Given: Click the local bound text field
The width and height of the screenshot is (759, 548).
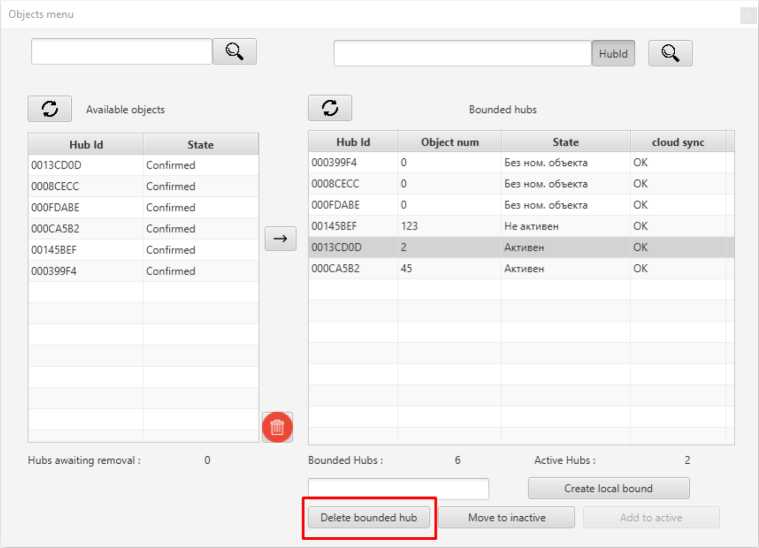Looking at the screenshot, I should 398,488.
